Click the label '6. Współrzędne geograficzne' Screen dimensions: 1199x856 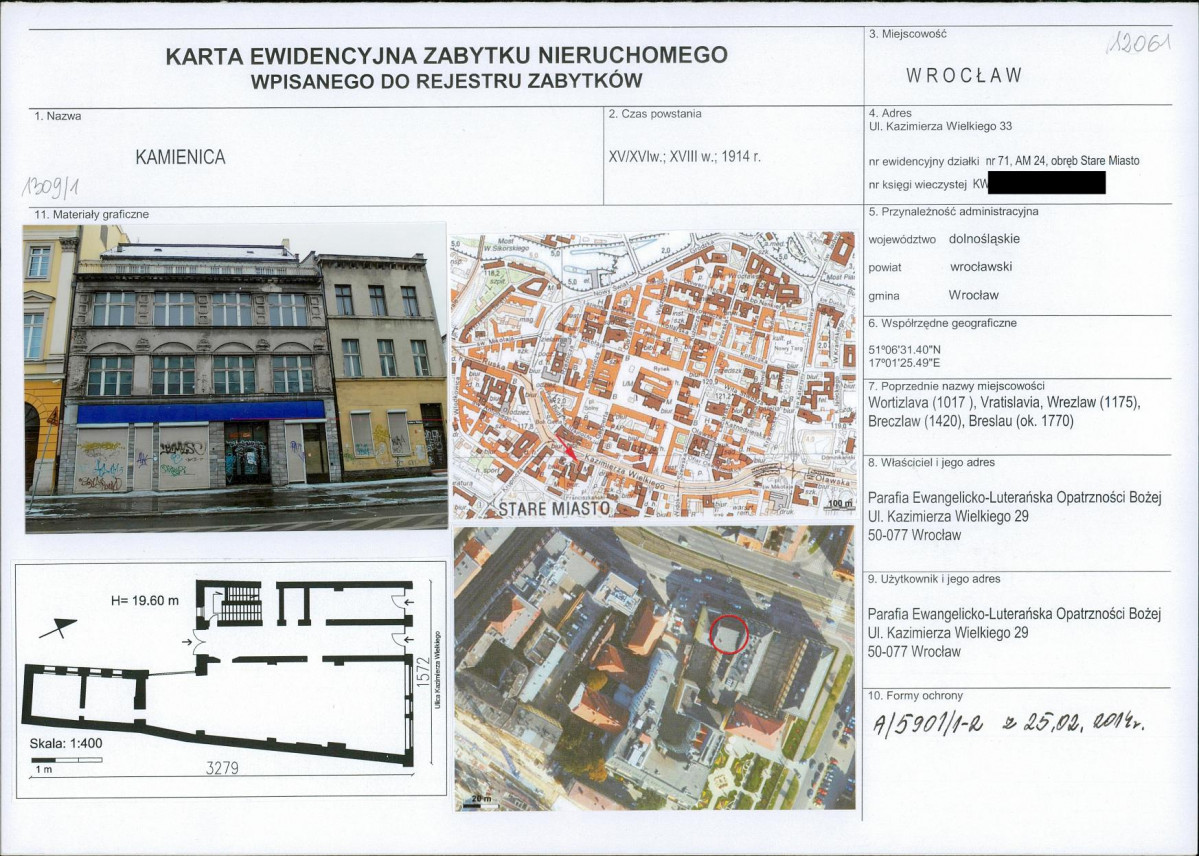943,324
